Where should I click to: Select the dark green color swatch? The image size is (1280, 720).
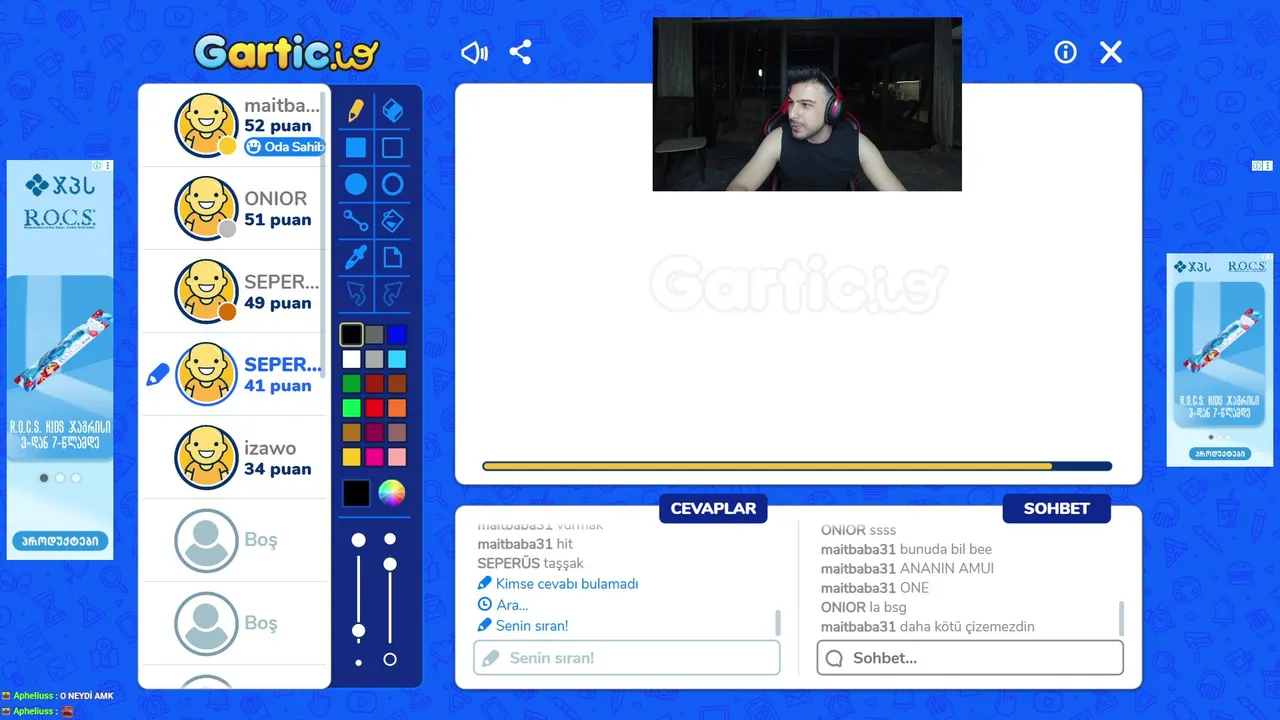(x=351, y=383)
